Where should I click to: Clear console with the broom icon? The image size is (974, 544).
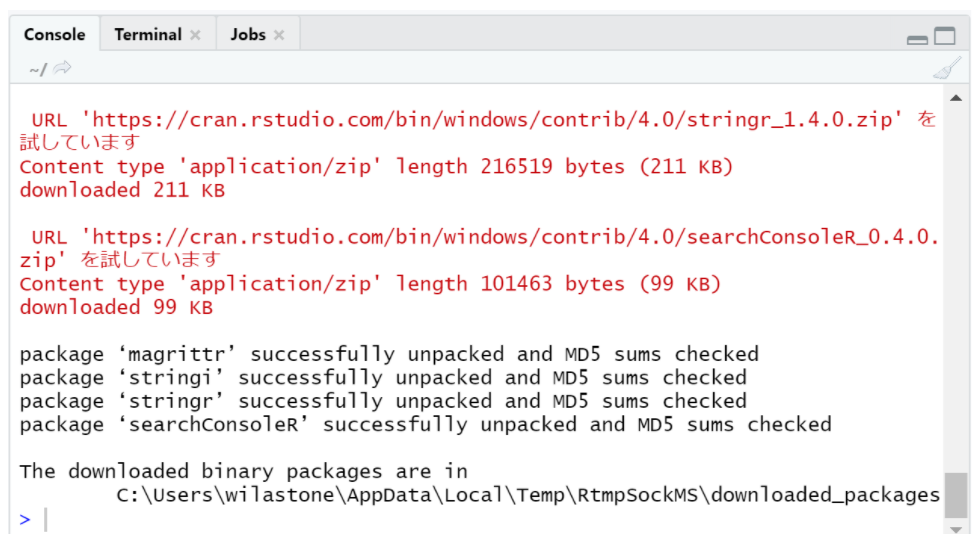pos(947,68)
